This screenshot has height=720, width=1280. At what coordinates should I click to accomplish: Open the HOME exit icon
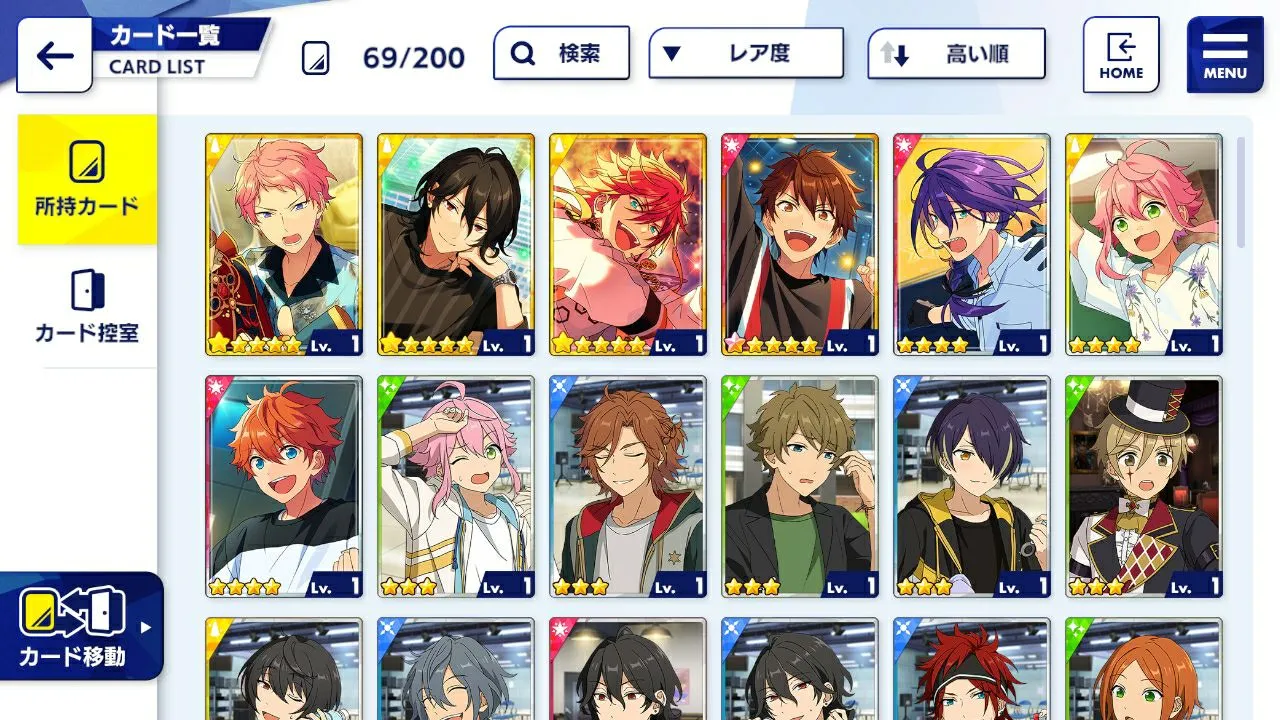point(1121,55)
